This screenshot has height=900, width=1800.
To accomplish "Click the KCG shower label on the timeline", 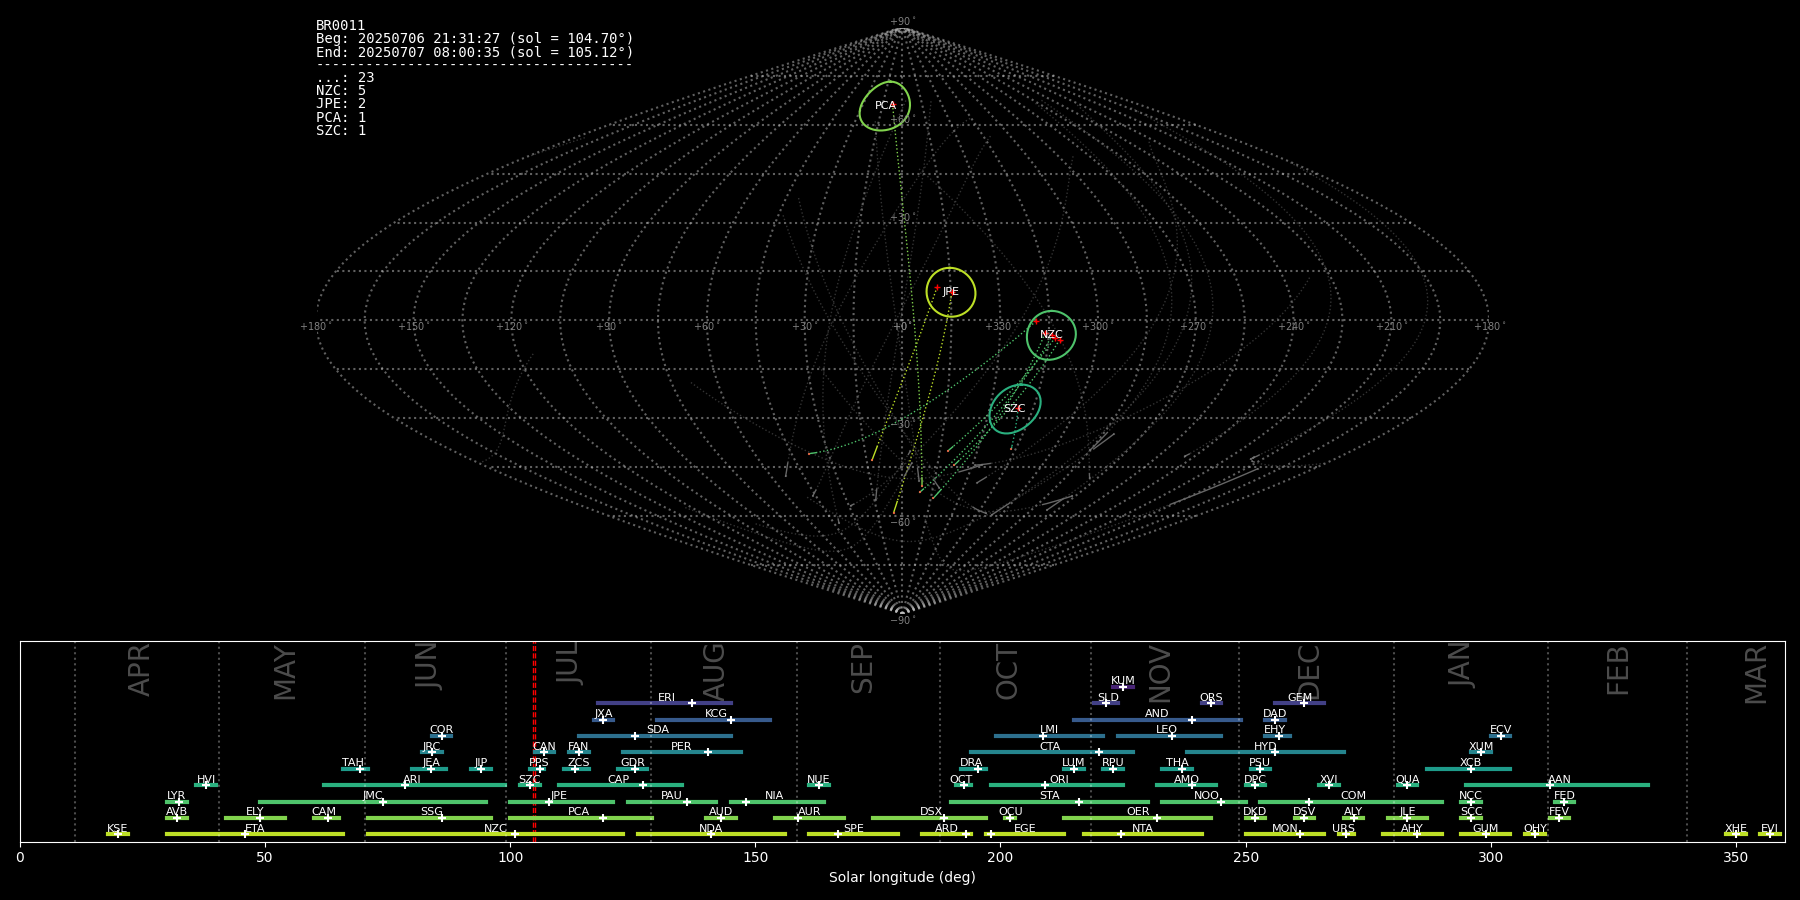I will click(716, 714).
